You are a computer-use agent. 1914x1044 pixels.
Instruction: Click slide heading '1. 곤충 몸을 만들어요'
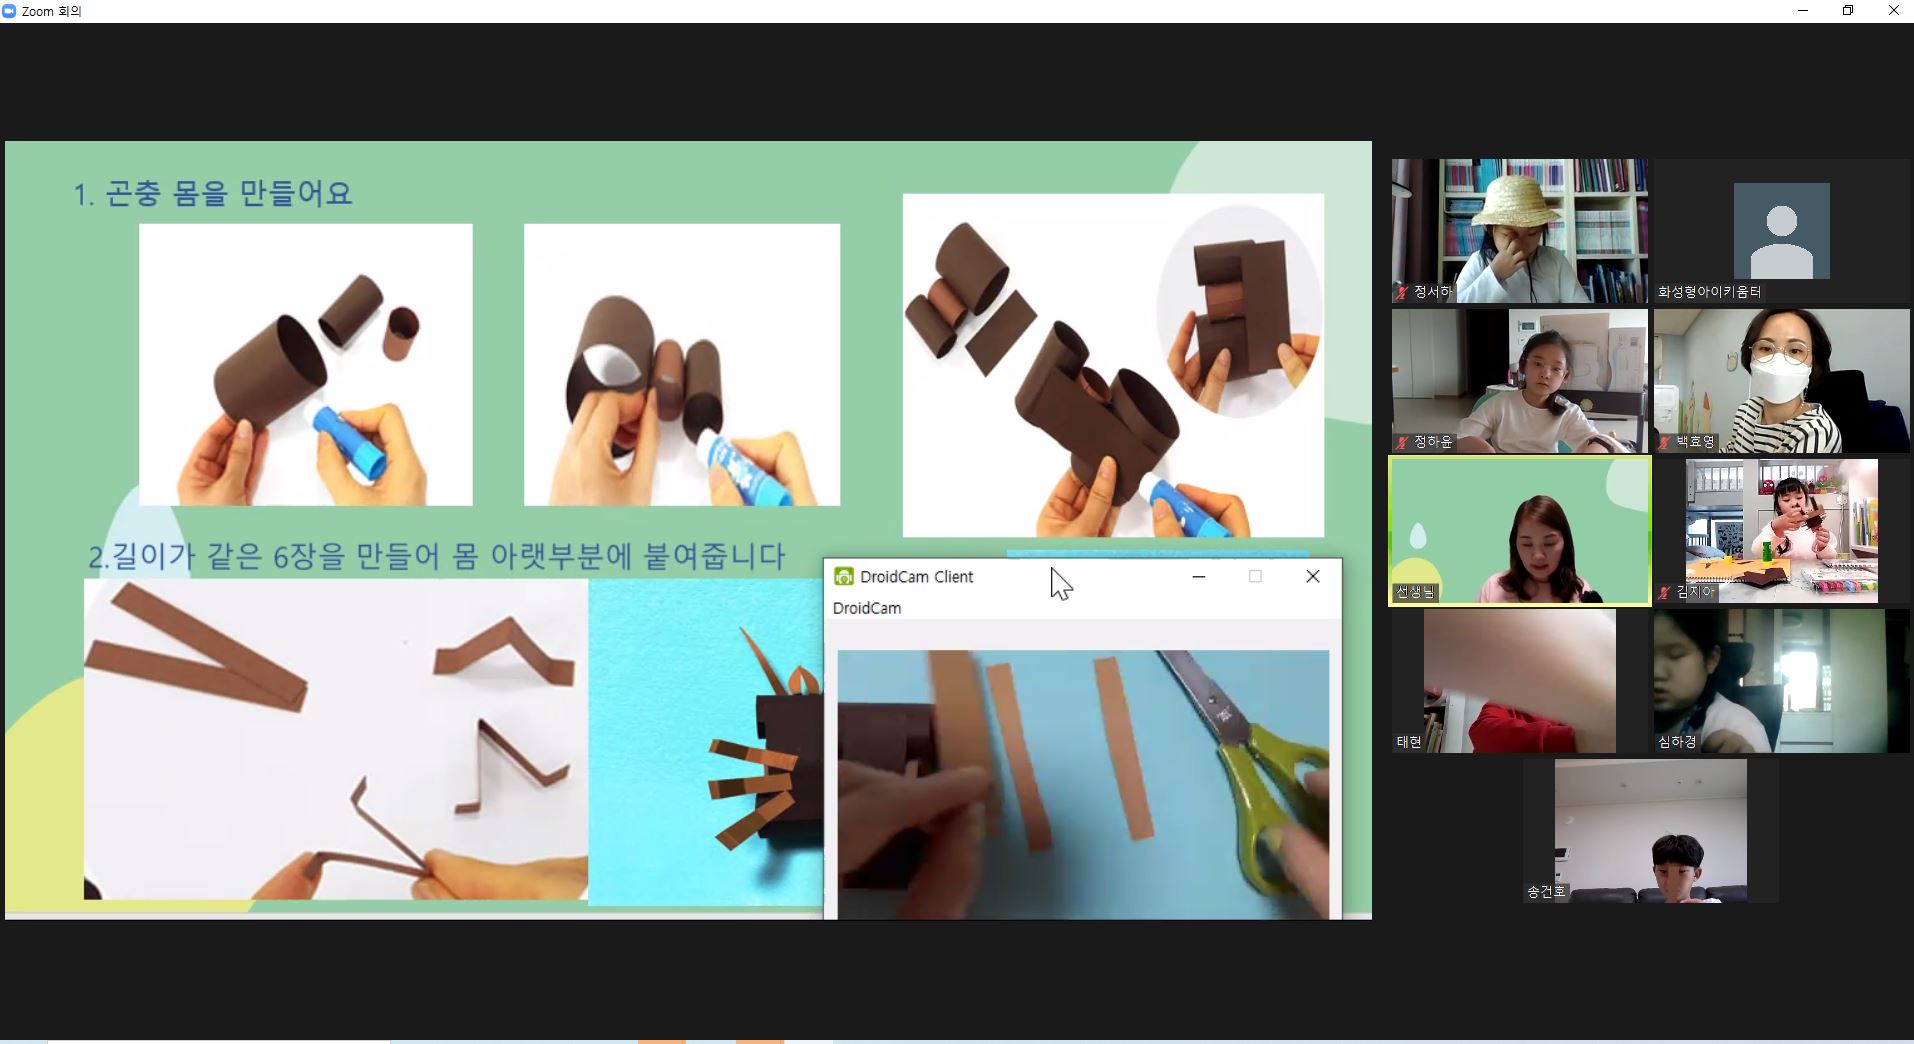[213, 193]
